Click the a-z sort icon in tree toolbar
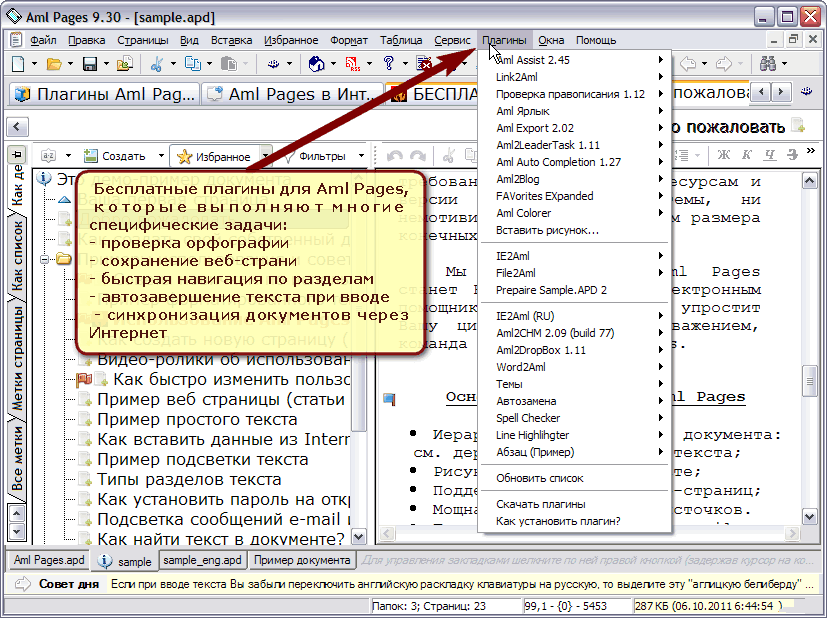This screenshot has height=618, width=827. (x=49, y=156)
